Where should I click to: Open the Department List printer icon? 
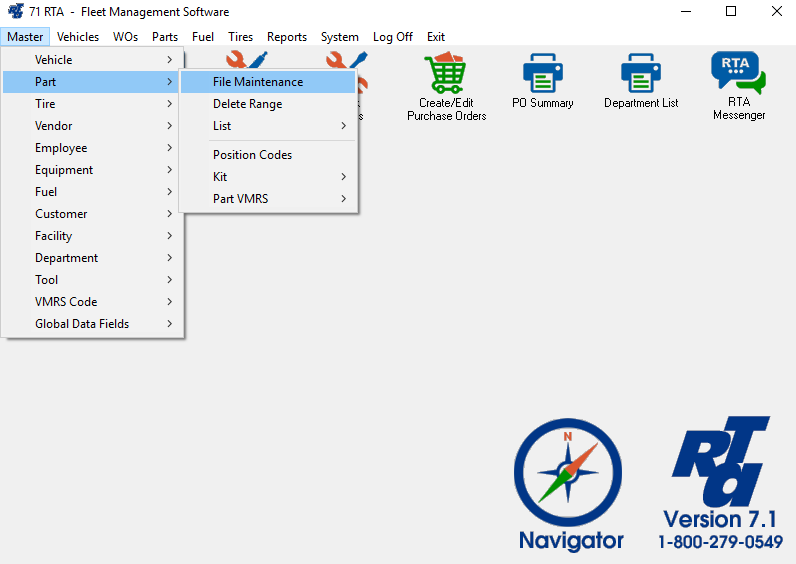point(641,73)
